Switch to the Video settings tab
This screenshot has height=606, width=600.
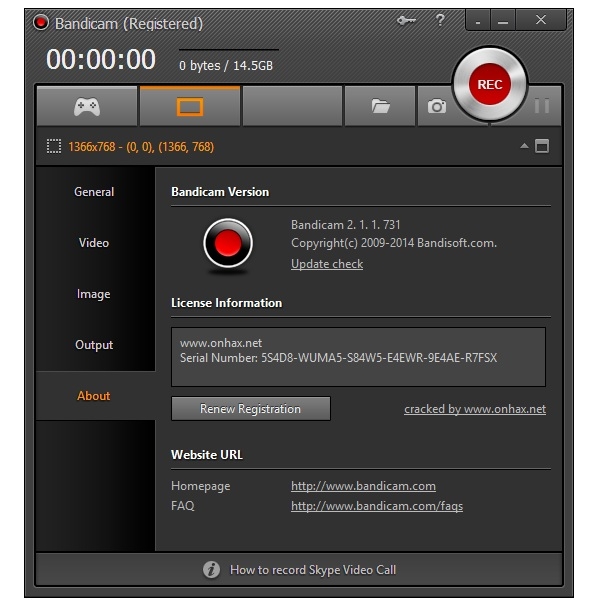point(94,243)
